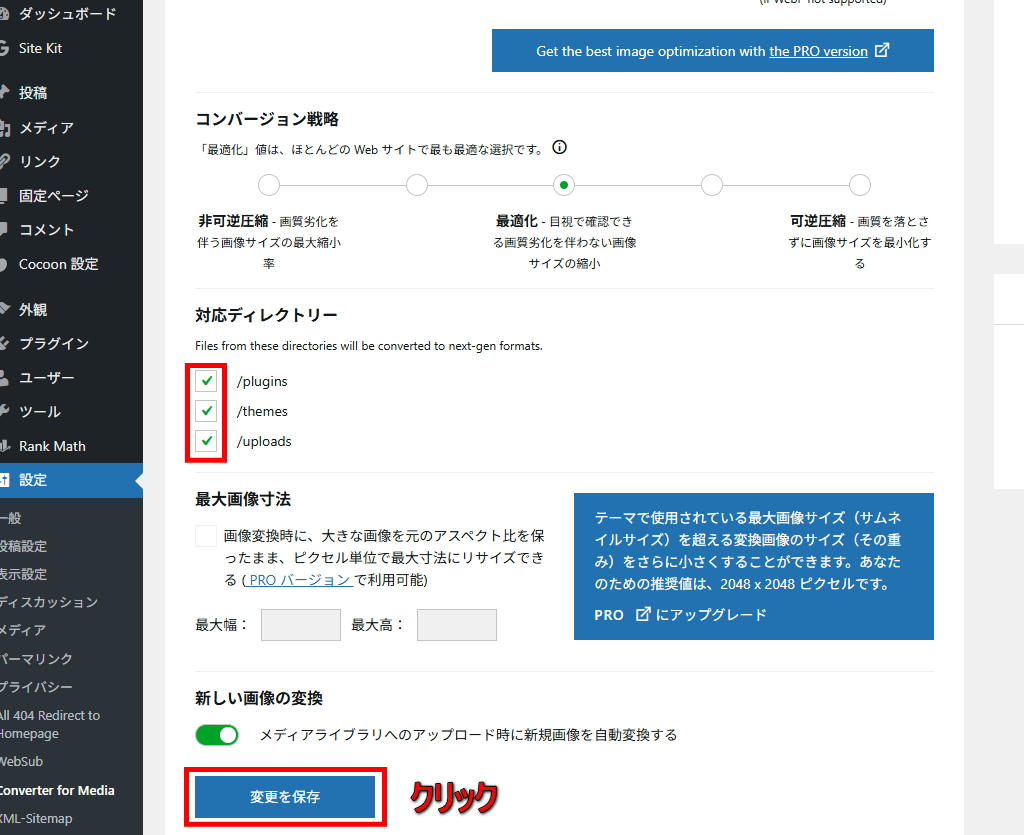The height and width of the screenshot is (835, 1024).
Task: Click the Rank Math icon in sidebar
Action: (4, 446)
